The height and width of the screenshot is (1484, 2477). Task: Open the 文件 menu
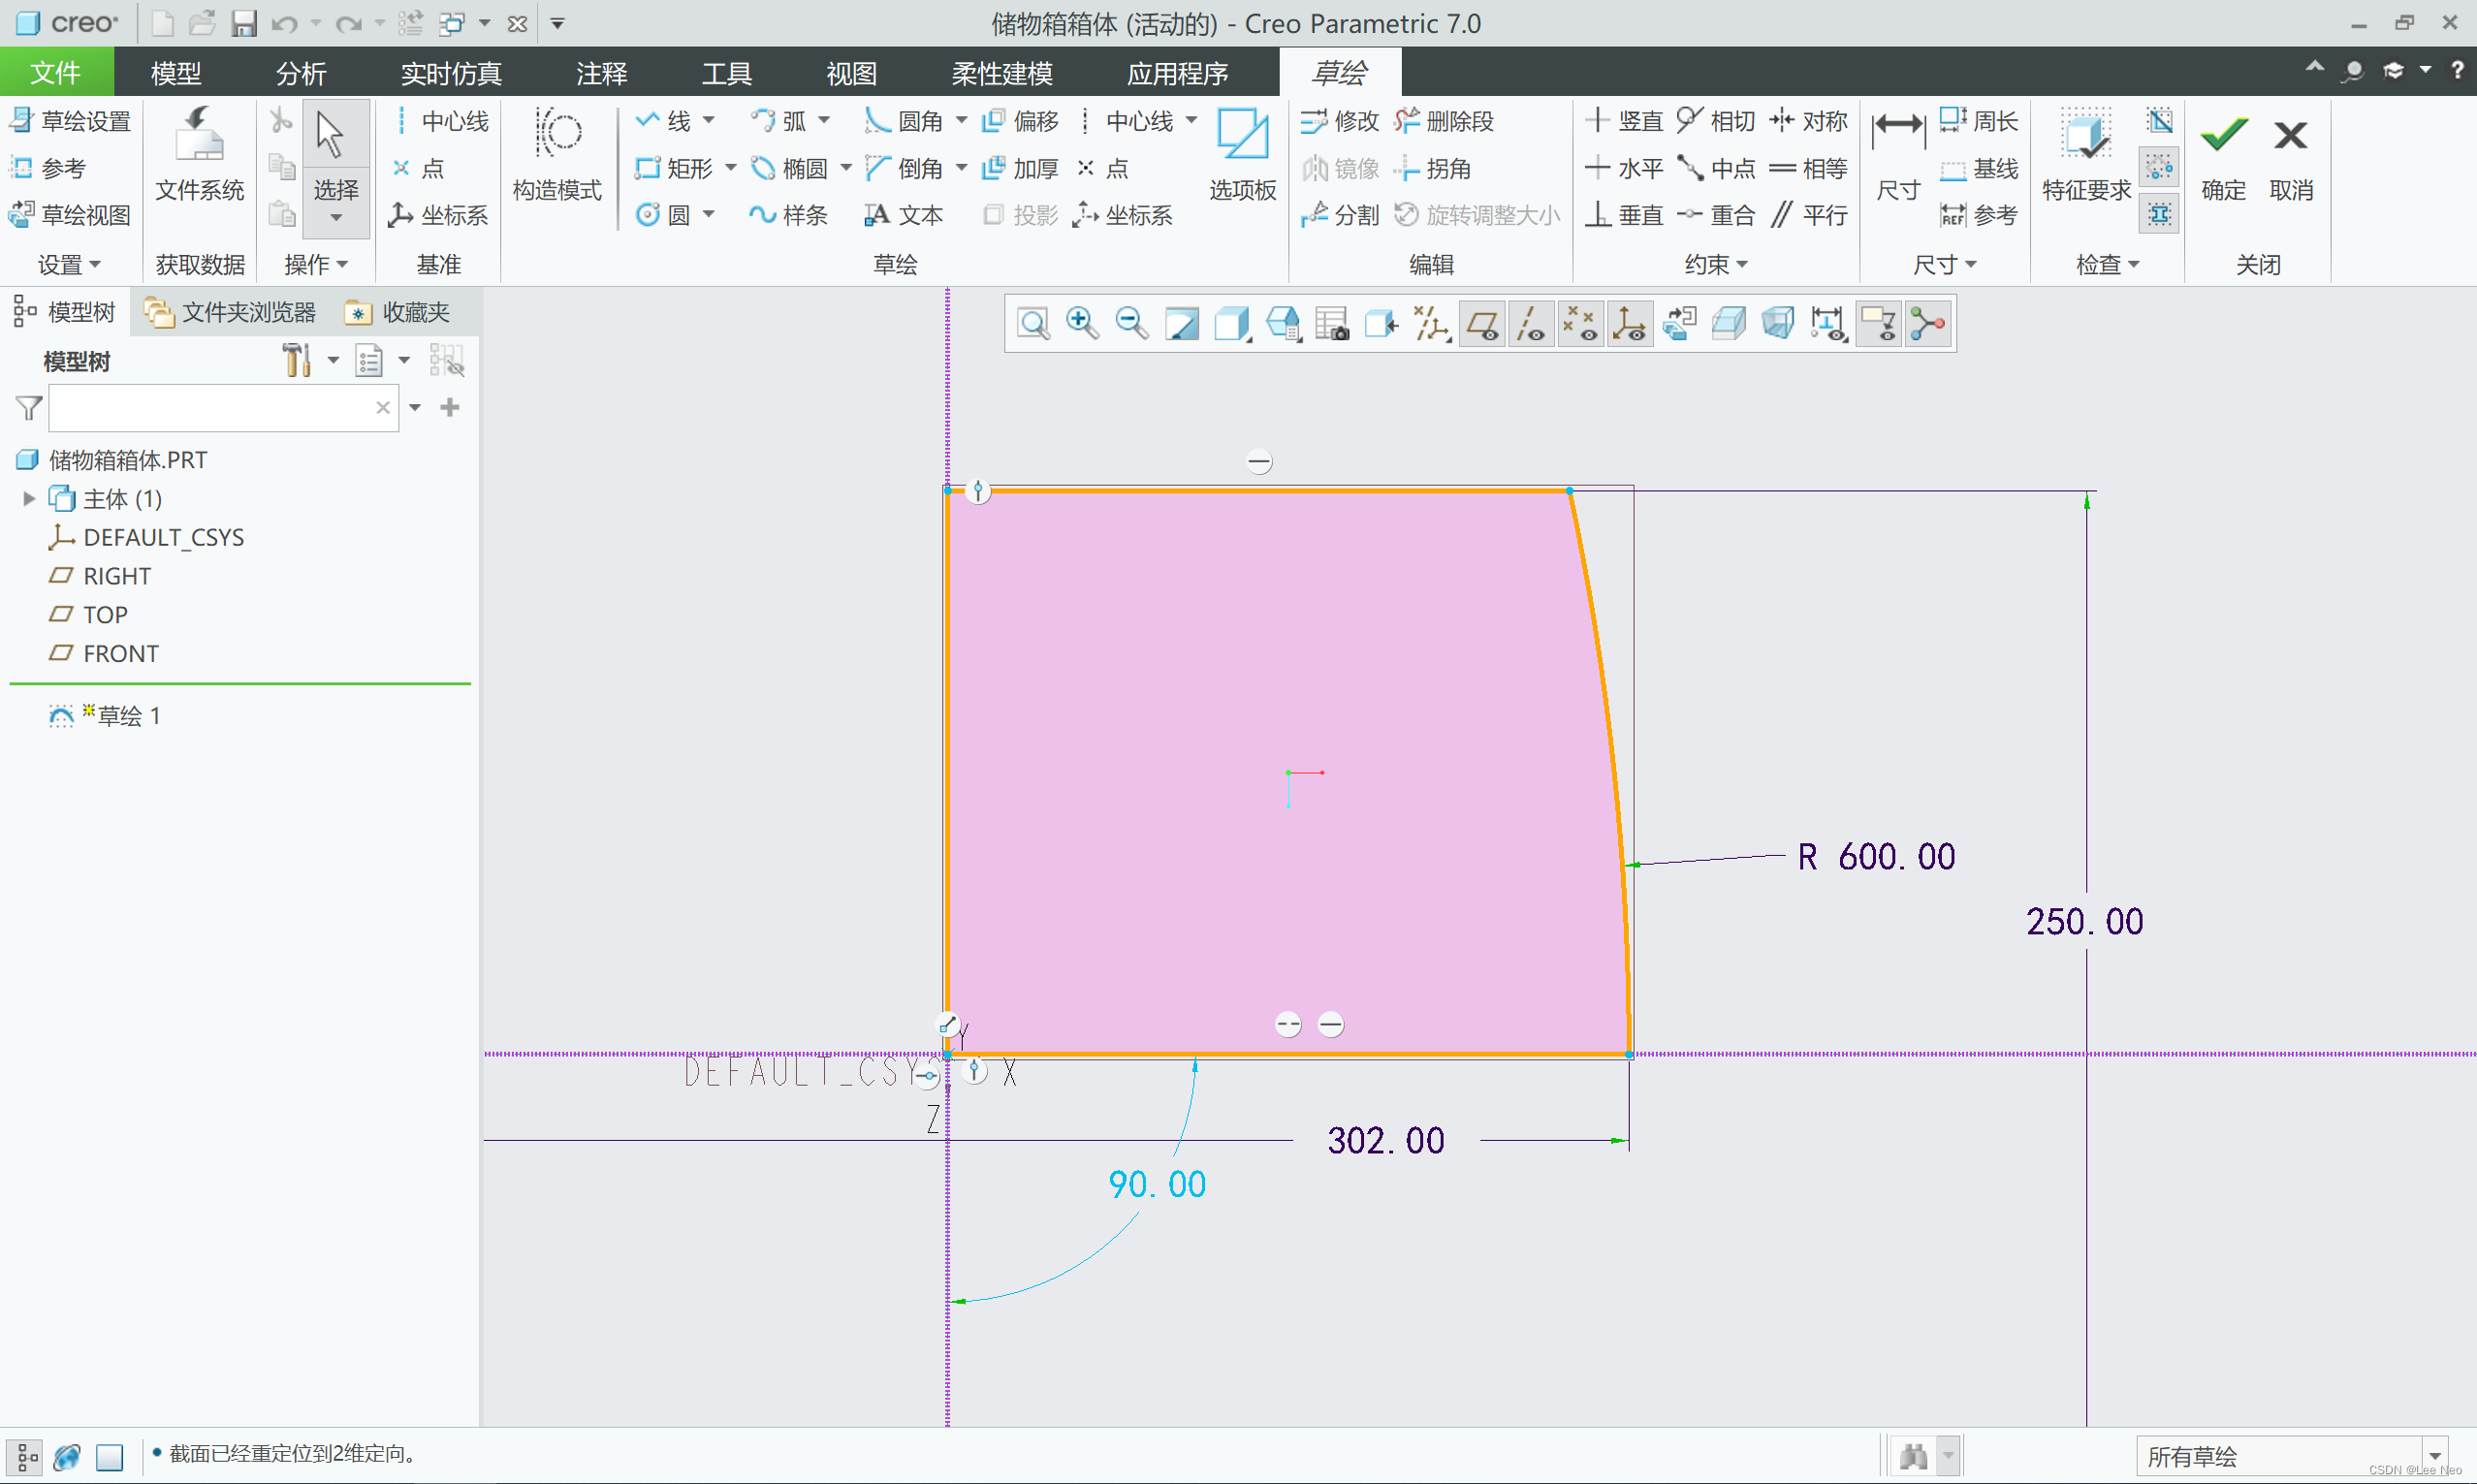(x=56, y=73)
